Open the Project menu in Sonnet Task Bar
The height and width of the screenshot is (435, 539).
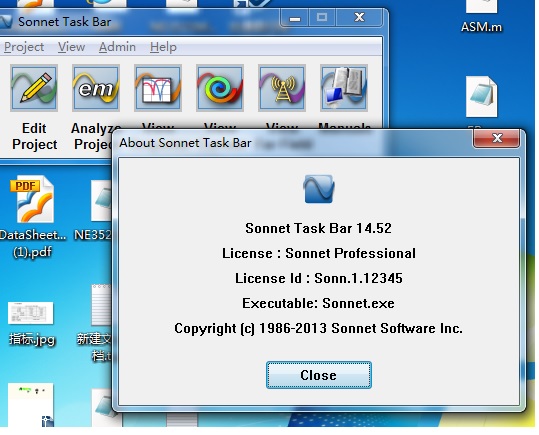coord(24,47)
